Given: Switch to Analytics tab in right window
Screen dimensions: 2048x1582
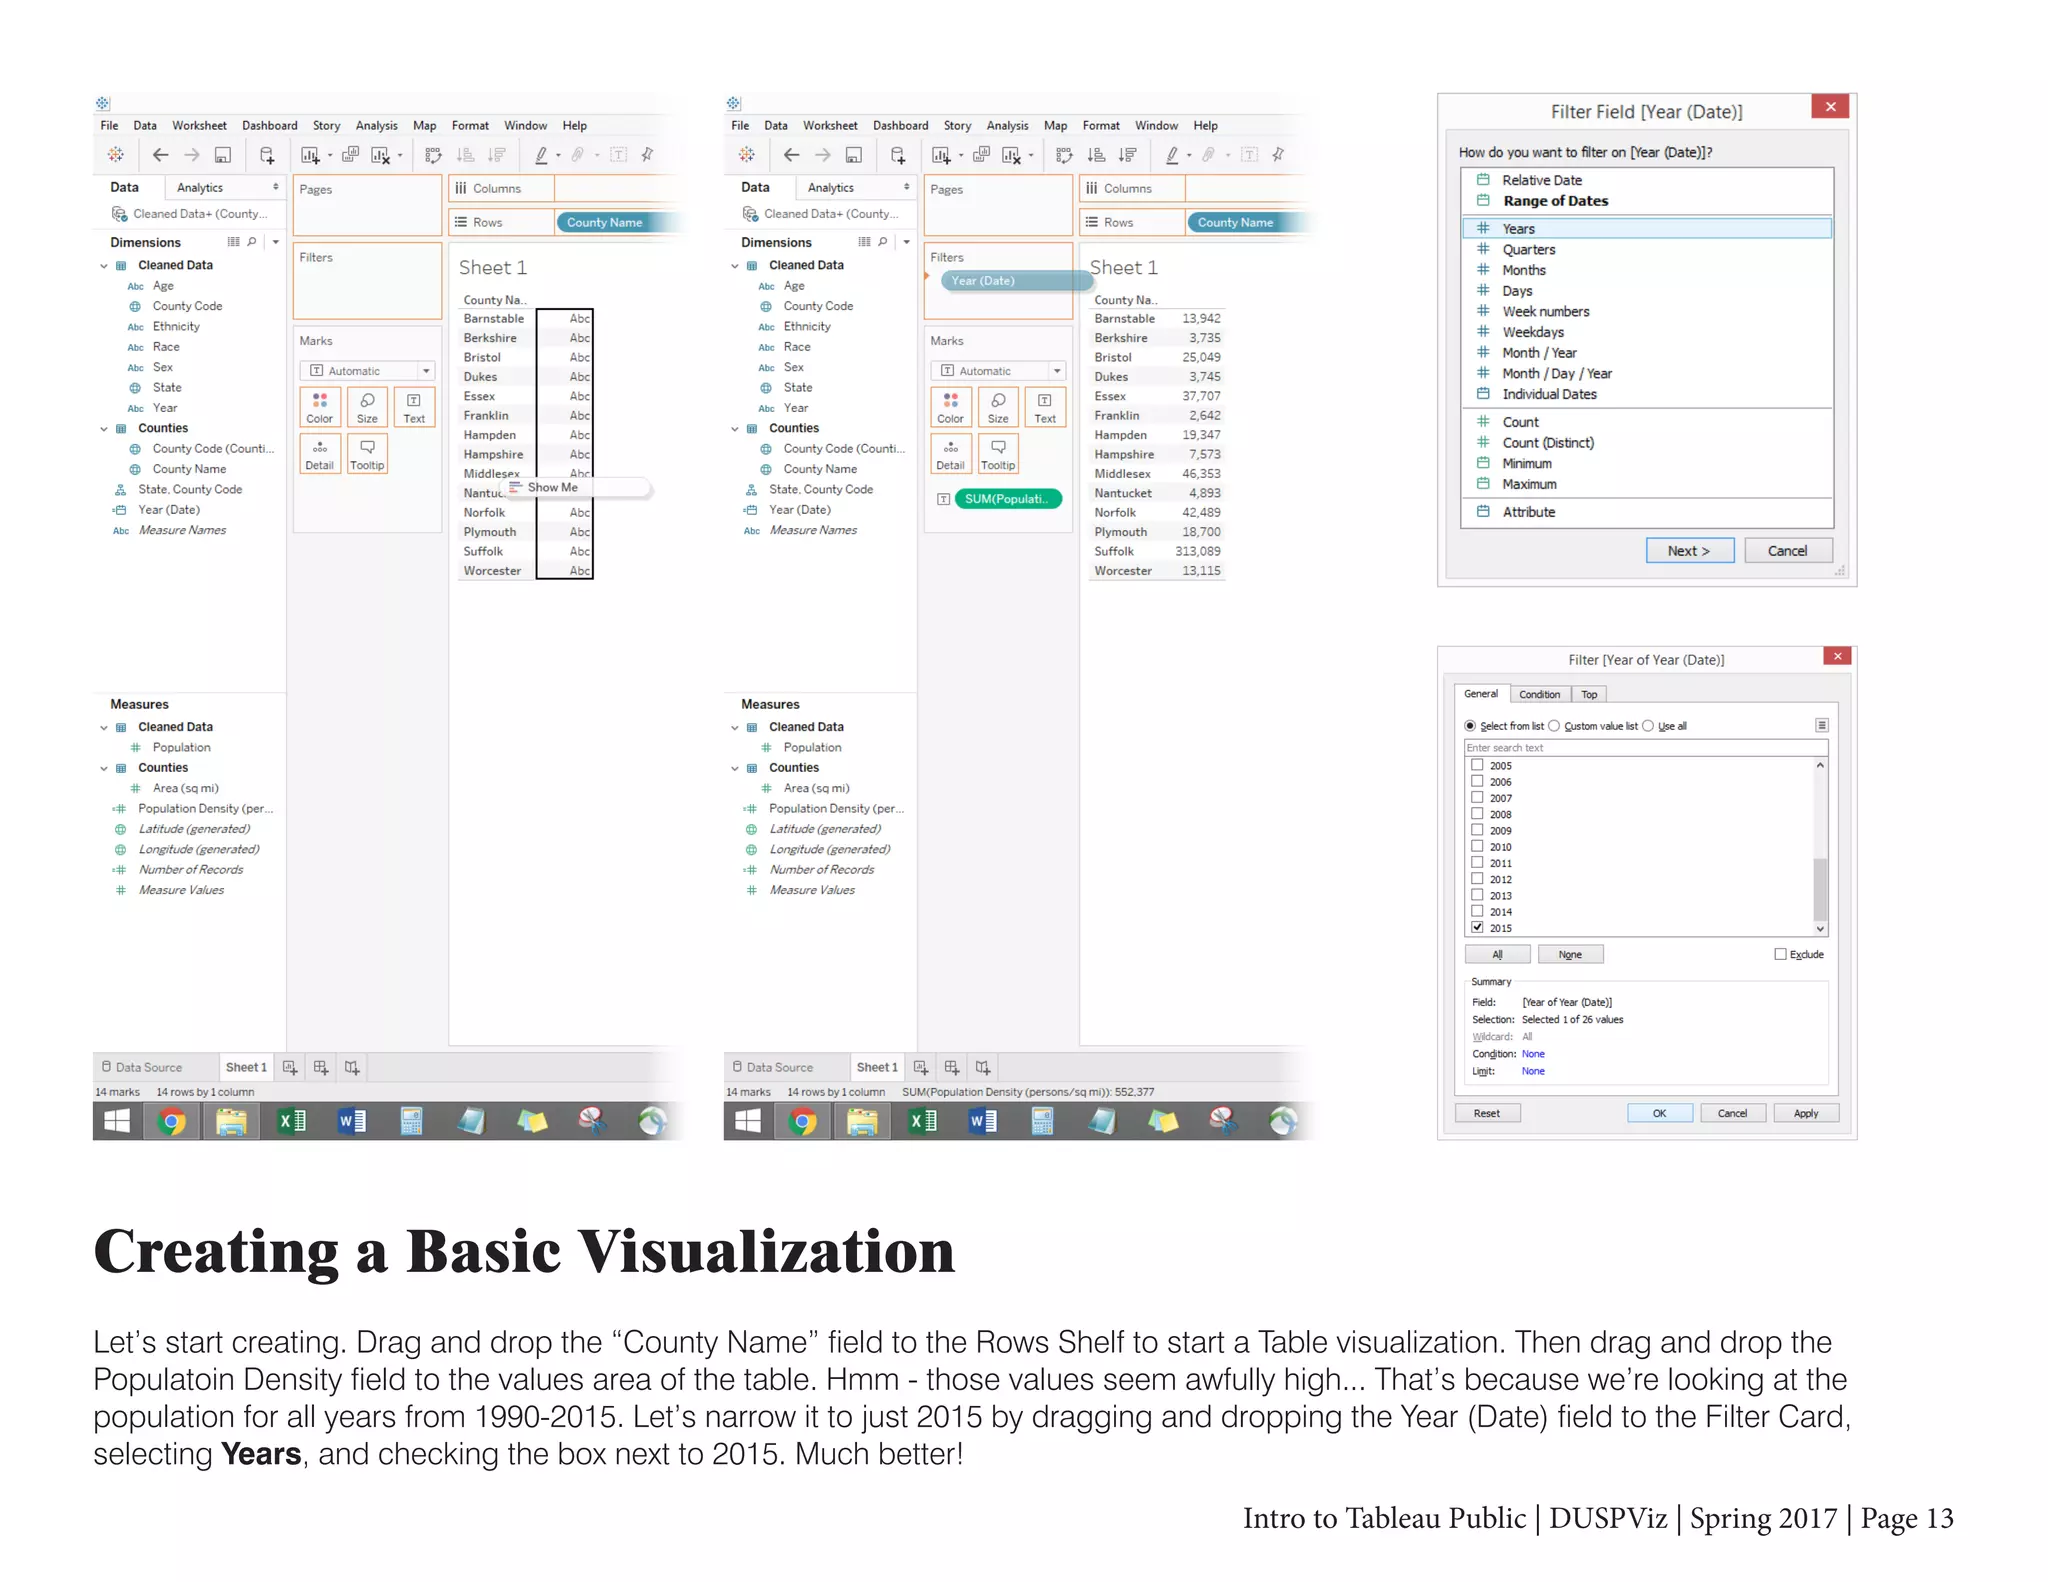Looking at the screenshot, I should click(x=831, y=188).
